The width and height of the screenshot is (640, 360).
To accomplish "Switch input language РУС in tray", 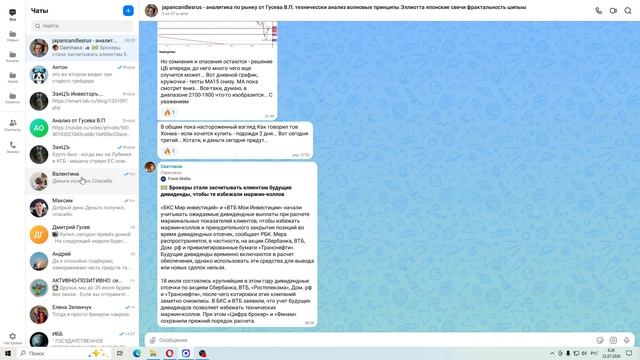I will 594,353.
